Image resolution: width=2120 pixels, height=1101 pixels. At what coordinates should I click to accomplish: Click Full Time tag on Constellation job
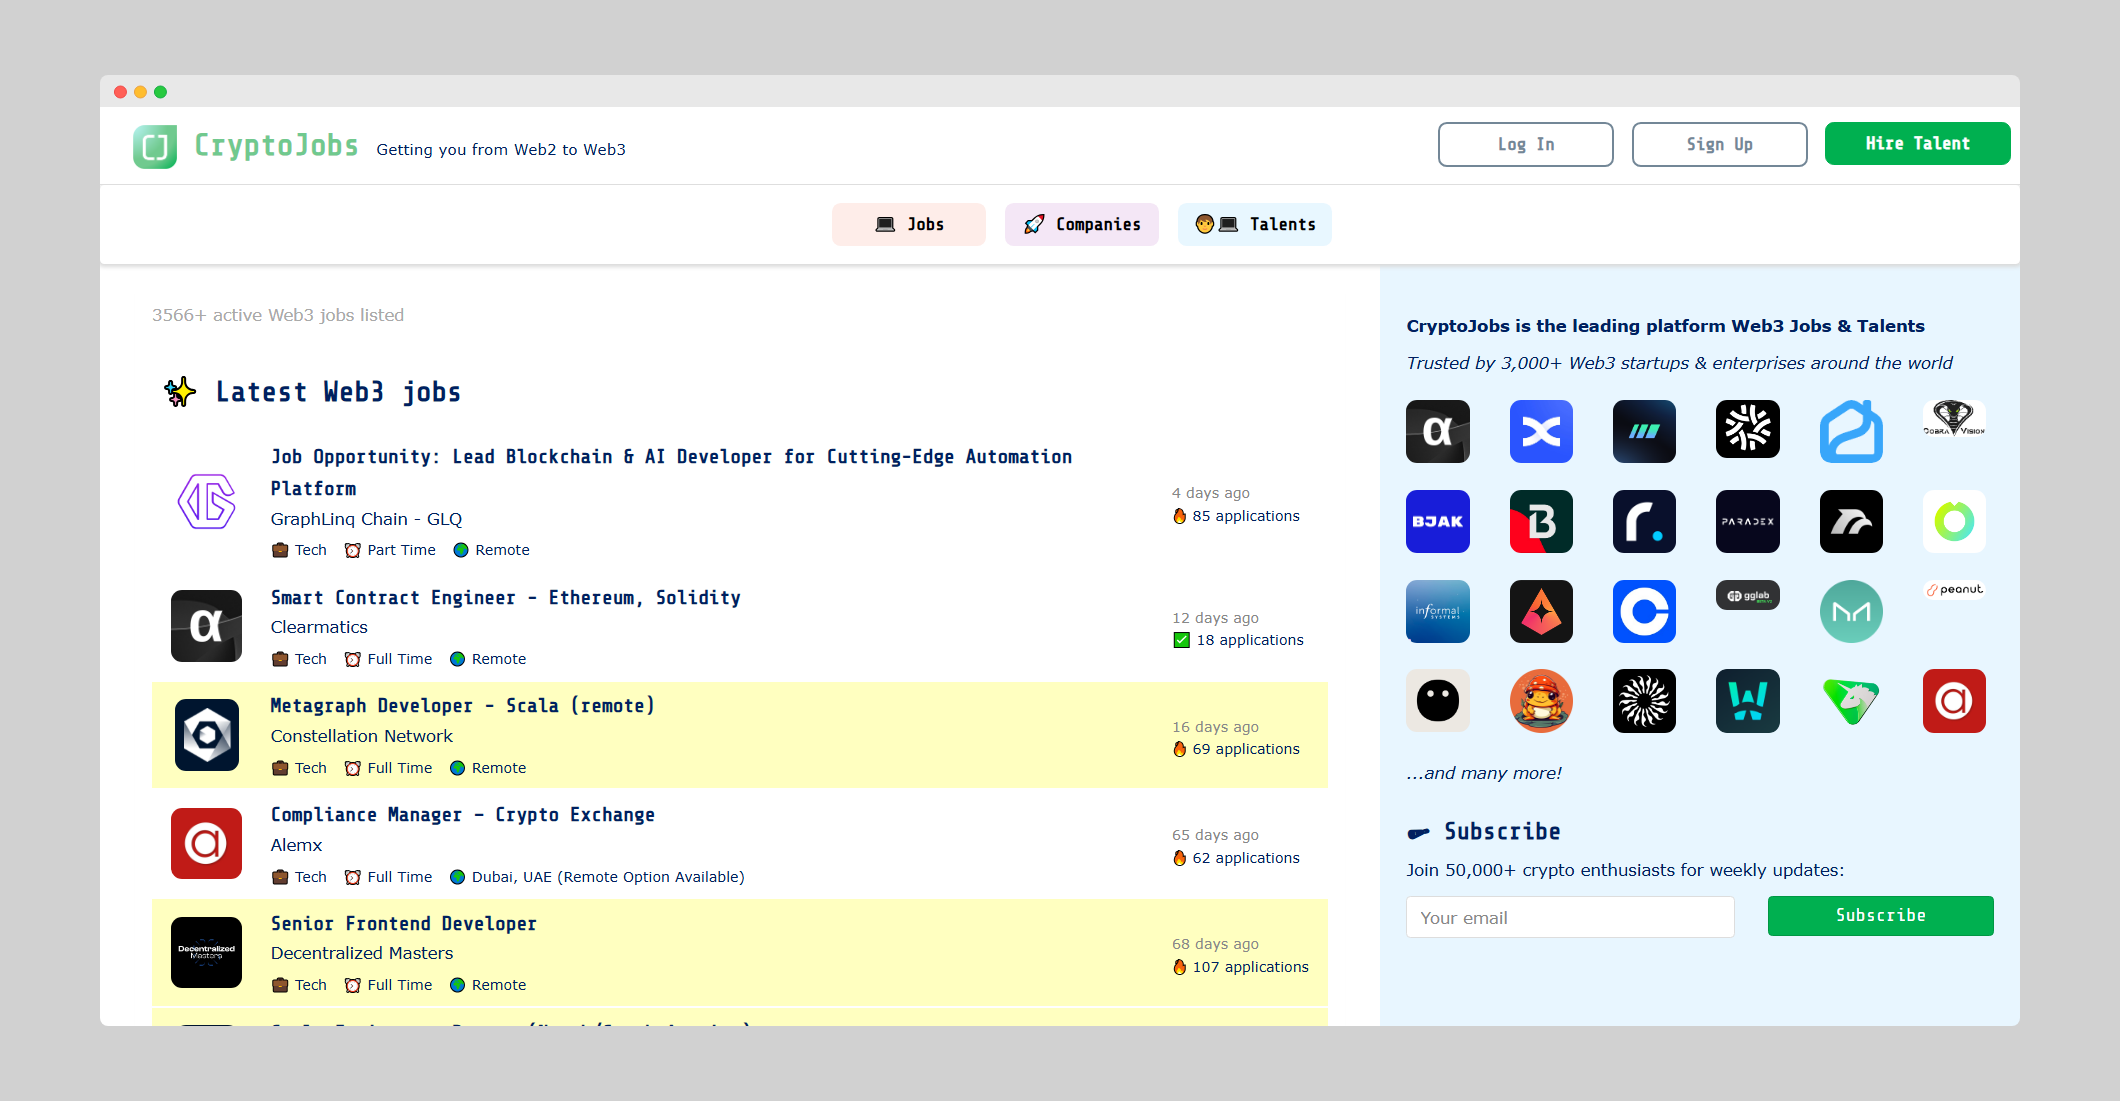(x=389, y=768)
